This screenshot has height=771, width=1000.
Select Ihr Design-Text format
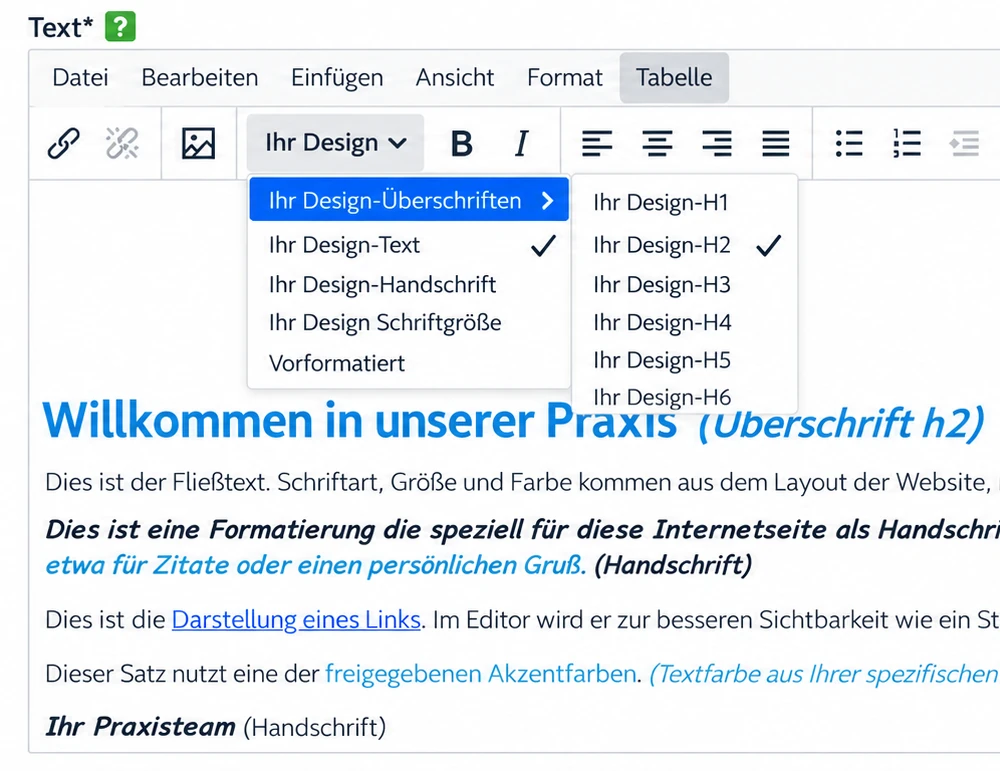tap(409, 245)
